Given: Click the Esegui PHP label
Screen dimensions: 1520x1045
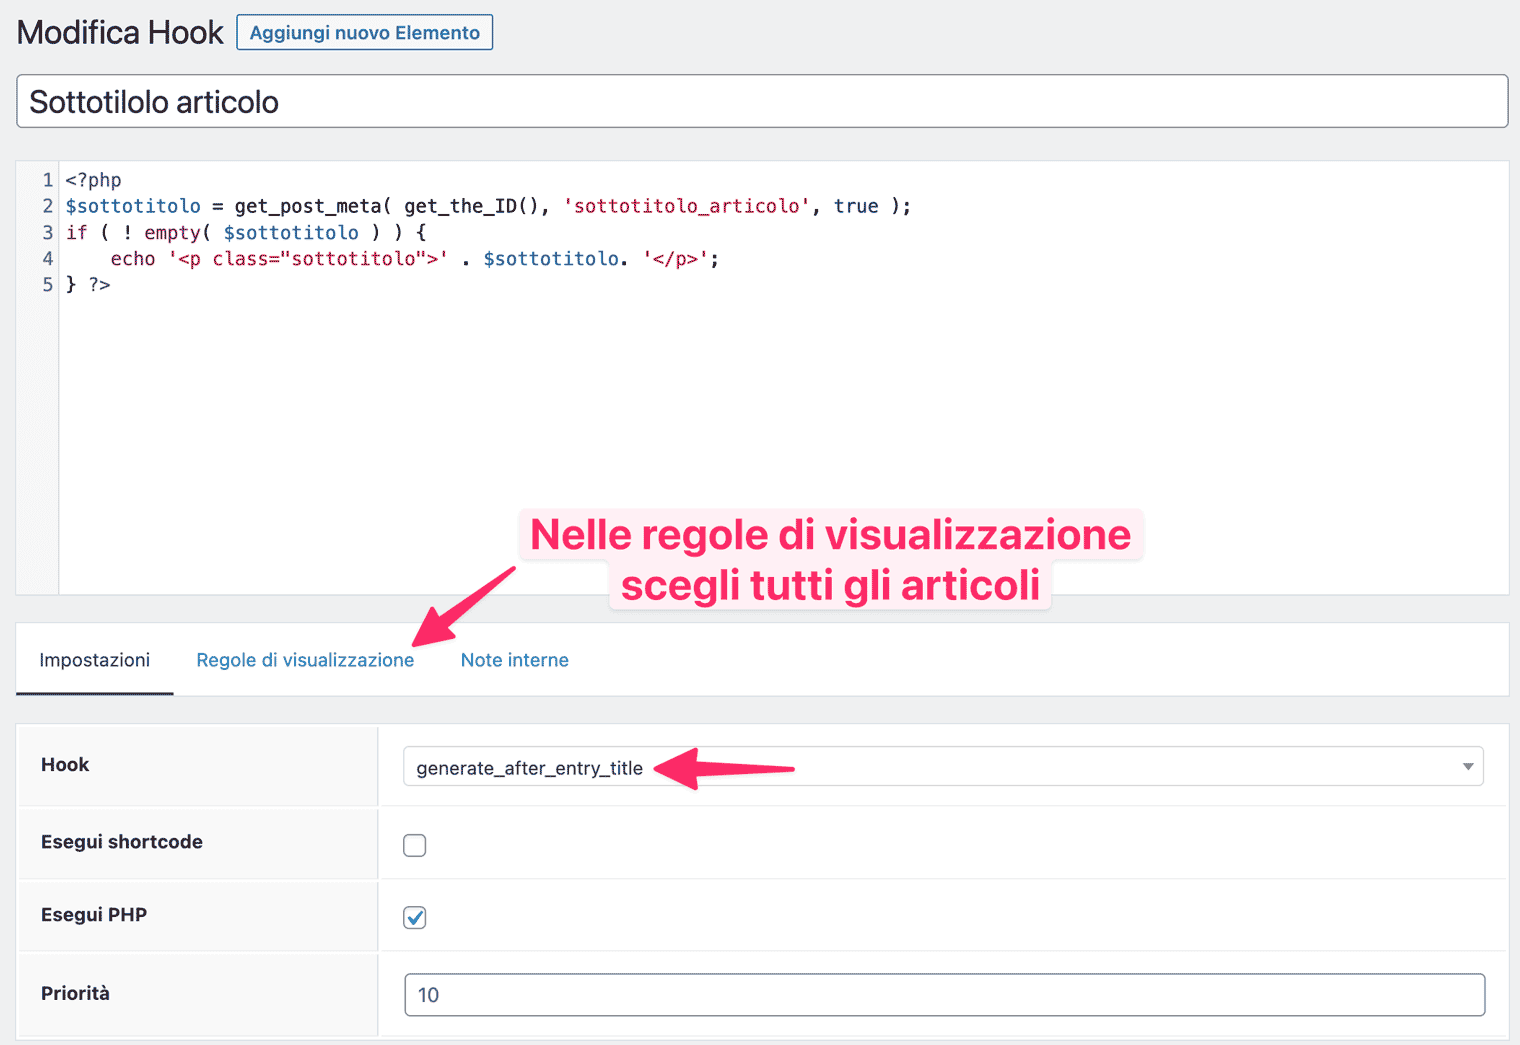Looking at the screenshot, I should pos(94,914).
